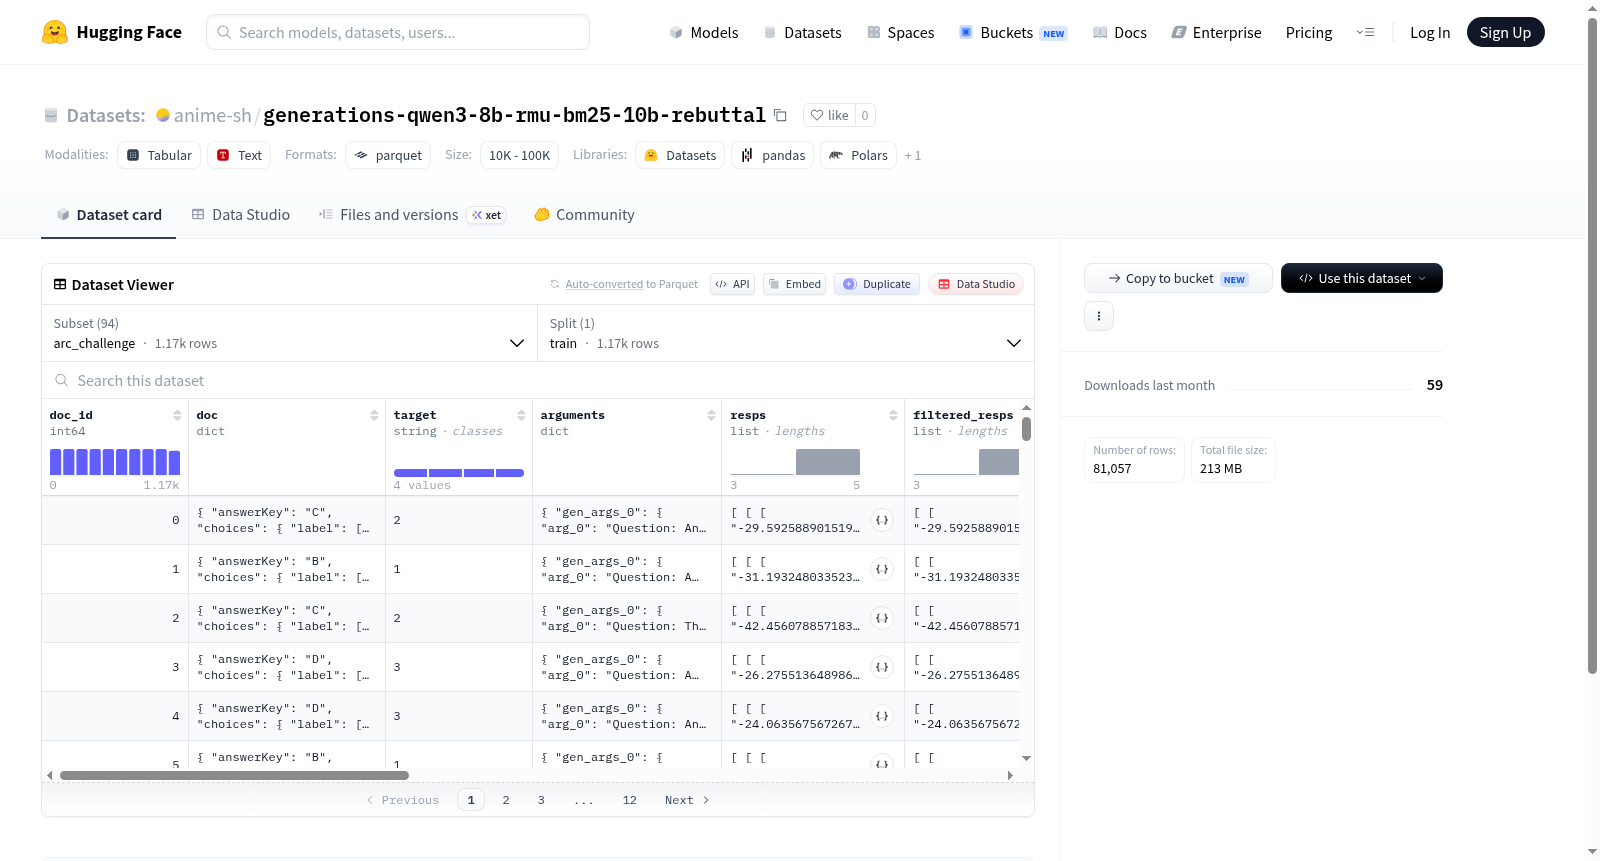
Task: Expand JSON icon in resps row 2
Action: [x=882, y=618]
